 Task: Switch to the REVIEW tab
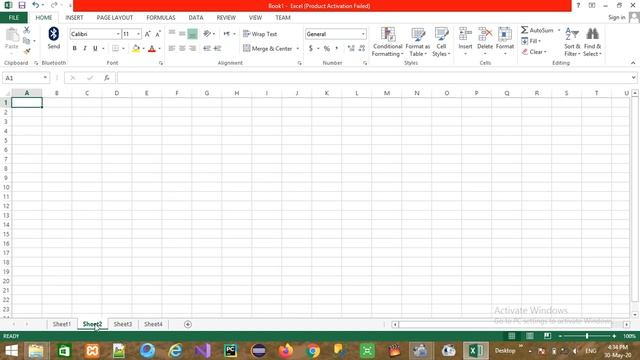click(x=226, y=18)
